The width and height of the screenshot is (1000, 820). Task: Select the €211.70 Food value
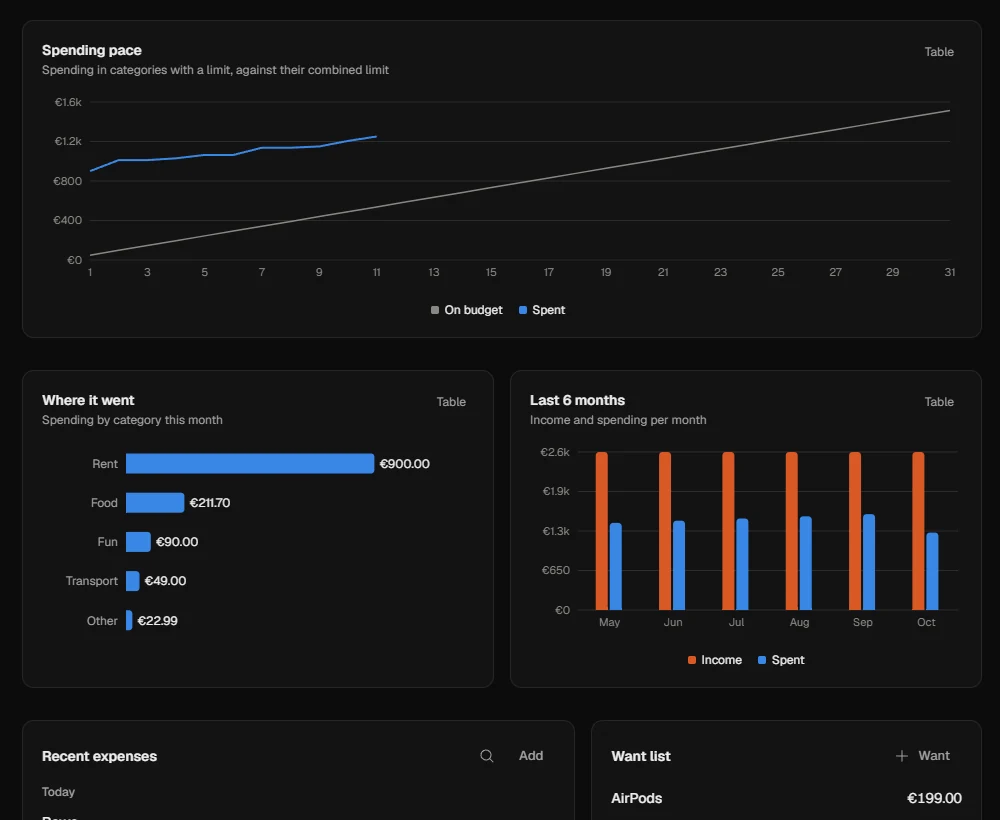[x=210, y=502]
